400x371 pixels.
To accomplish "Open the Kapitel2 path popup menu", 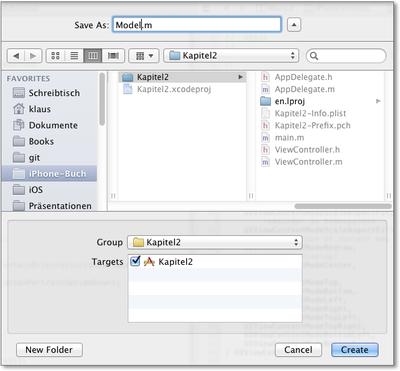I will (231, 56).
